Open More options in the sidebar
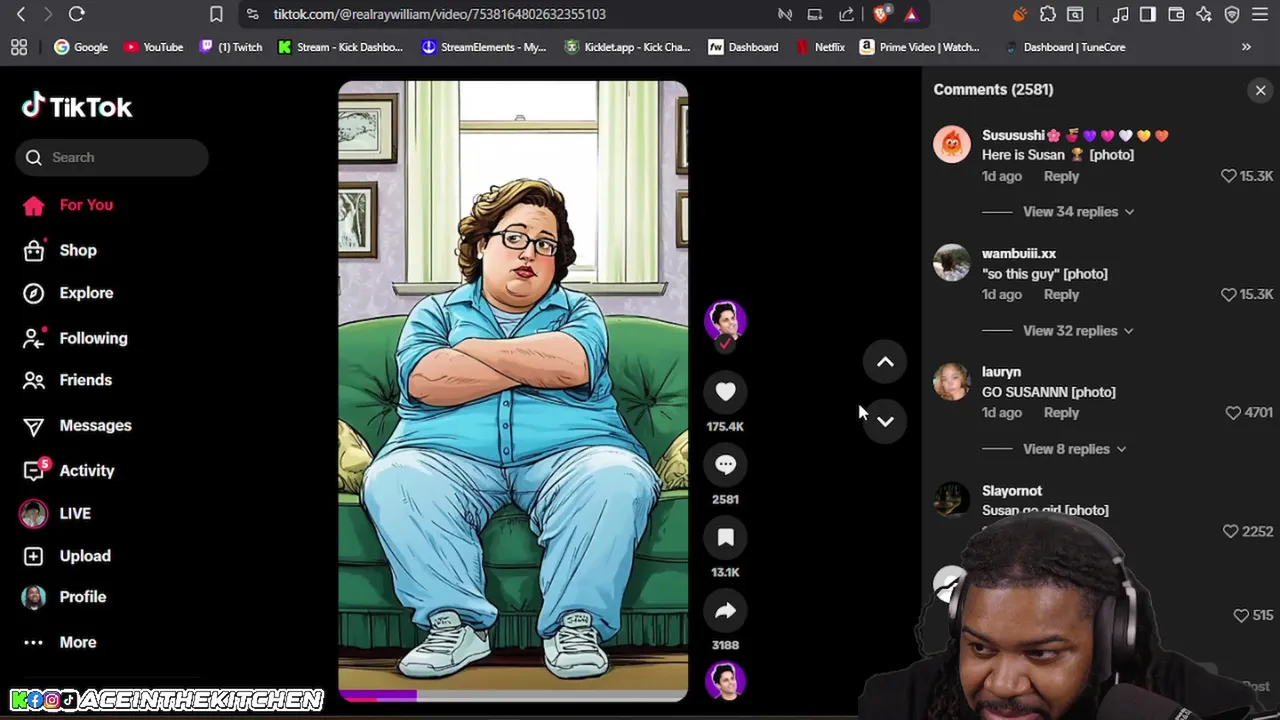 pos(77,642)
